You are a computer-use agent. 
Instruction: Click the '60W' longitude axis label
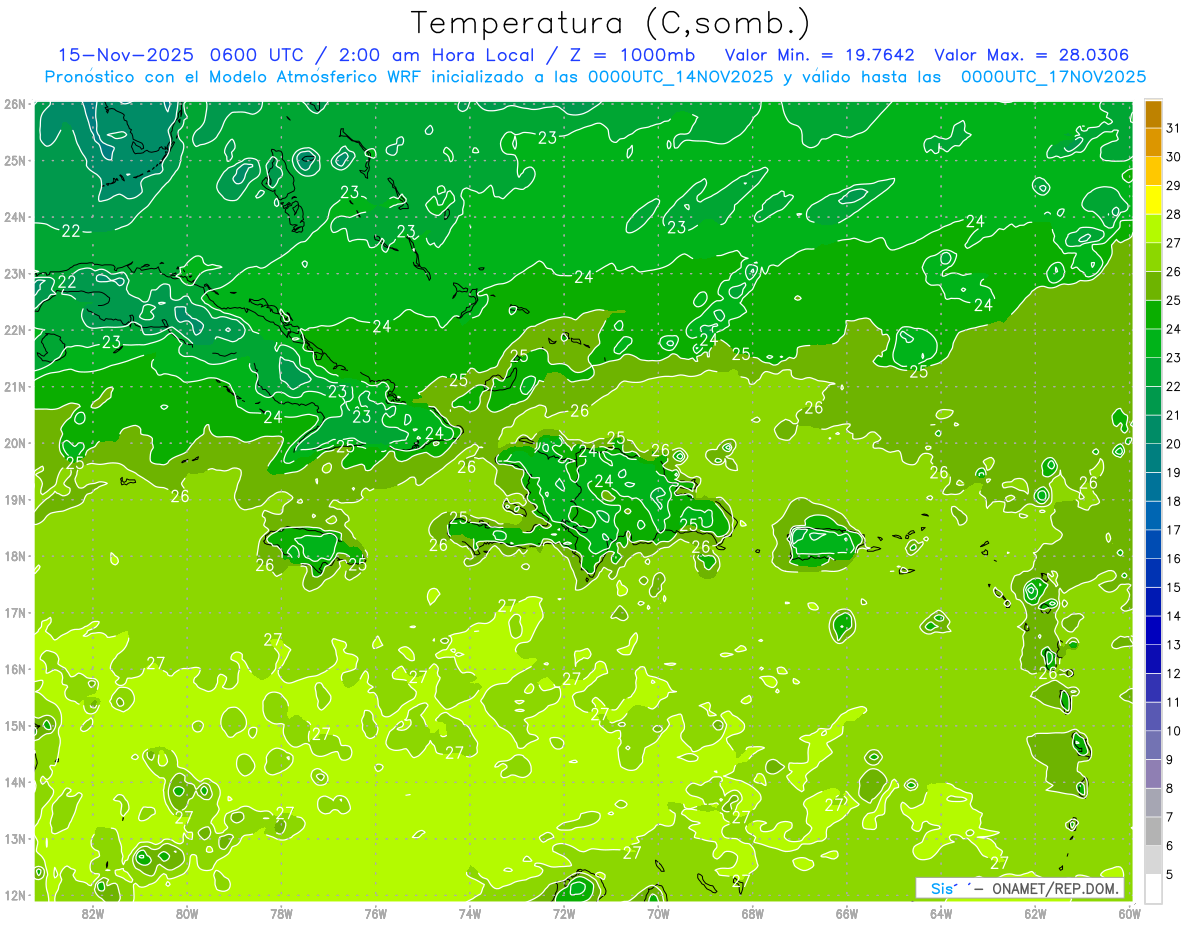click(1130, 912)
